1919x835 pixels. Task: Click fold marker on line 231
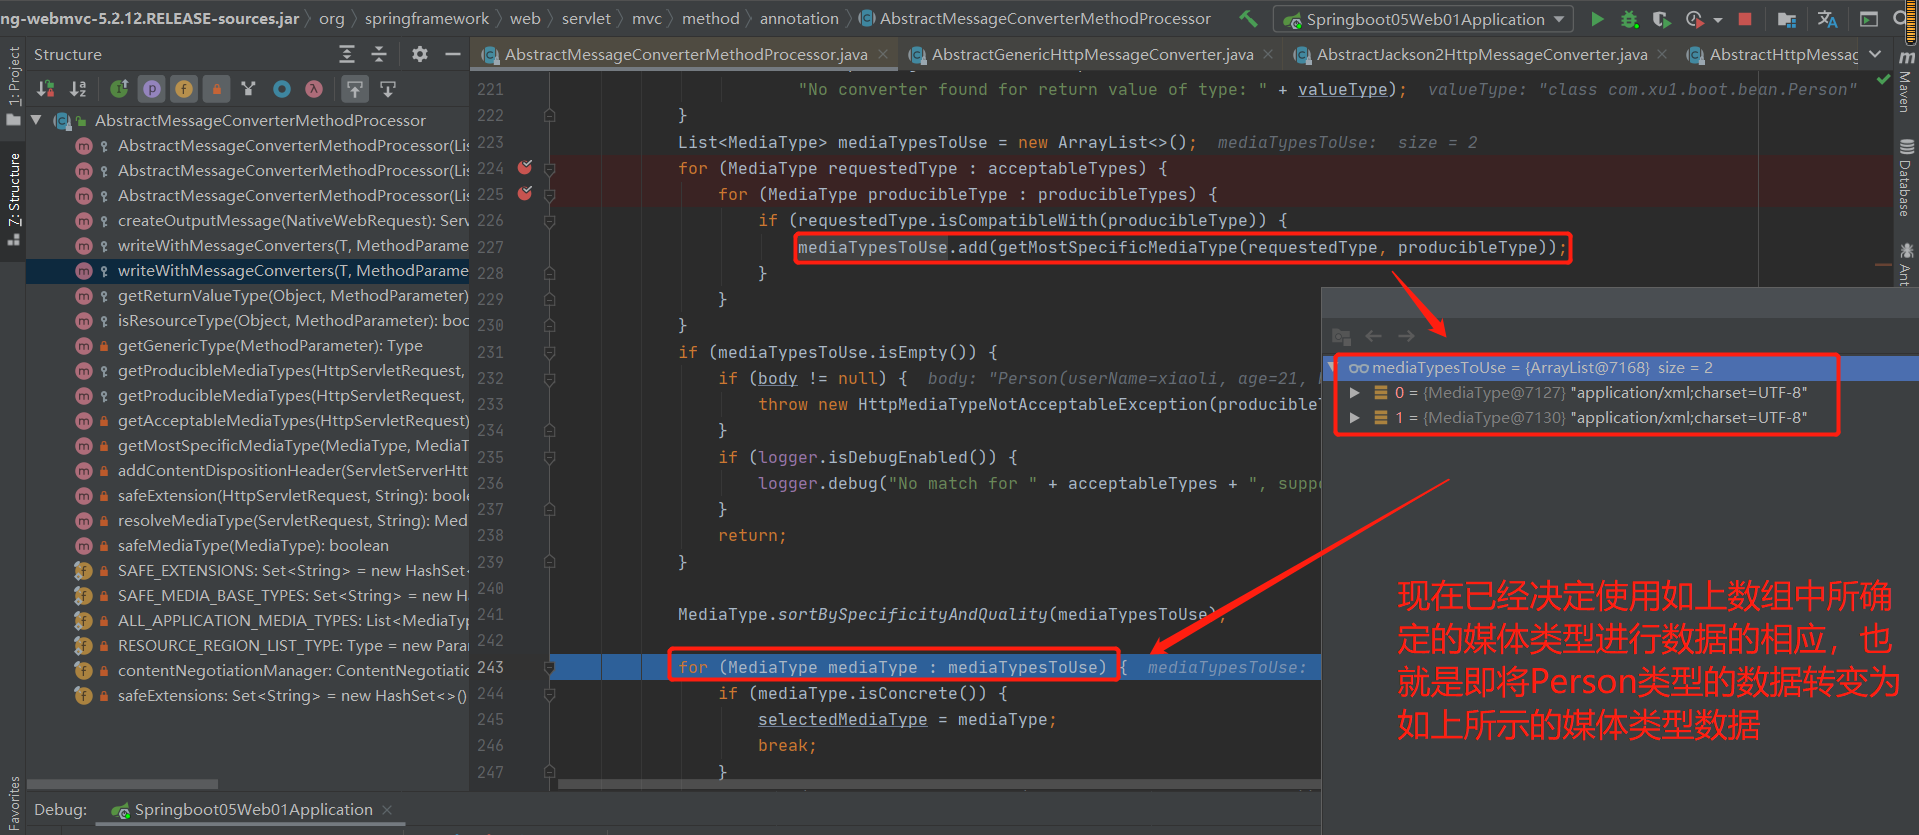(x=549, y=352)
